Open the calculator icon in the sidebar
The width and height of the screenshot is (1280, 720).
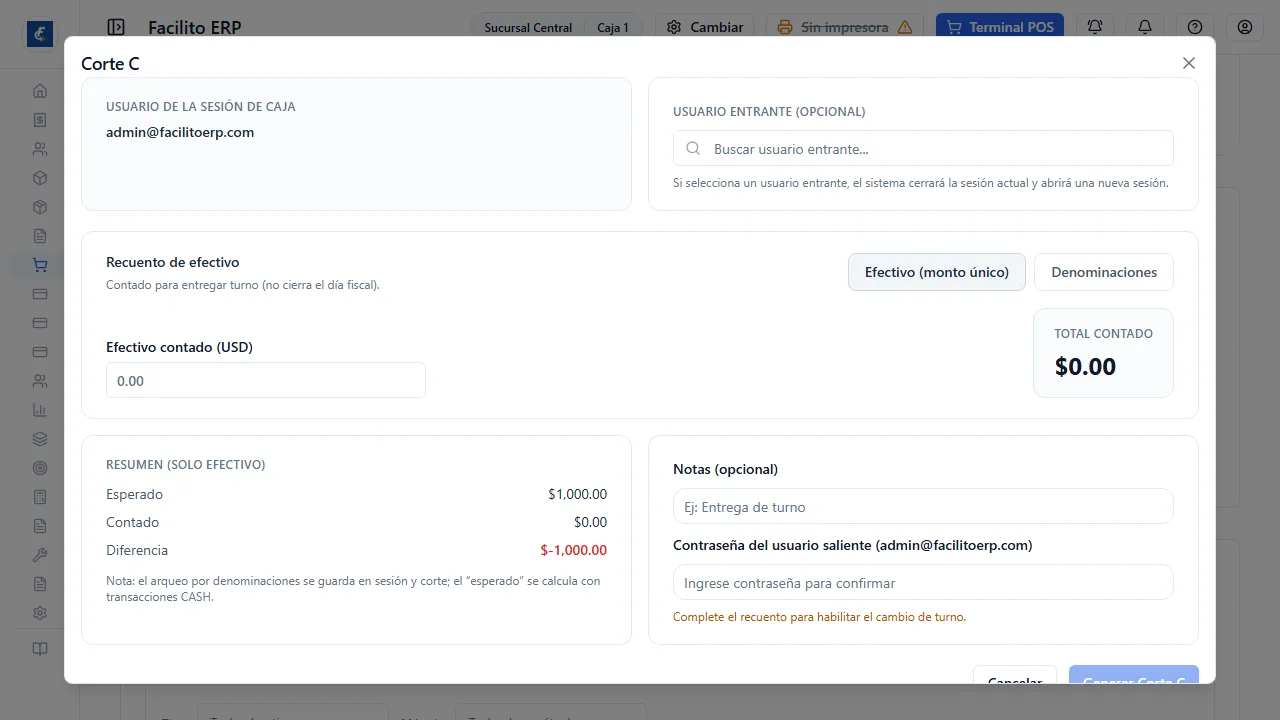(40, 497)
